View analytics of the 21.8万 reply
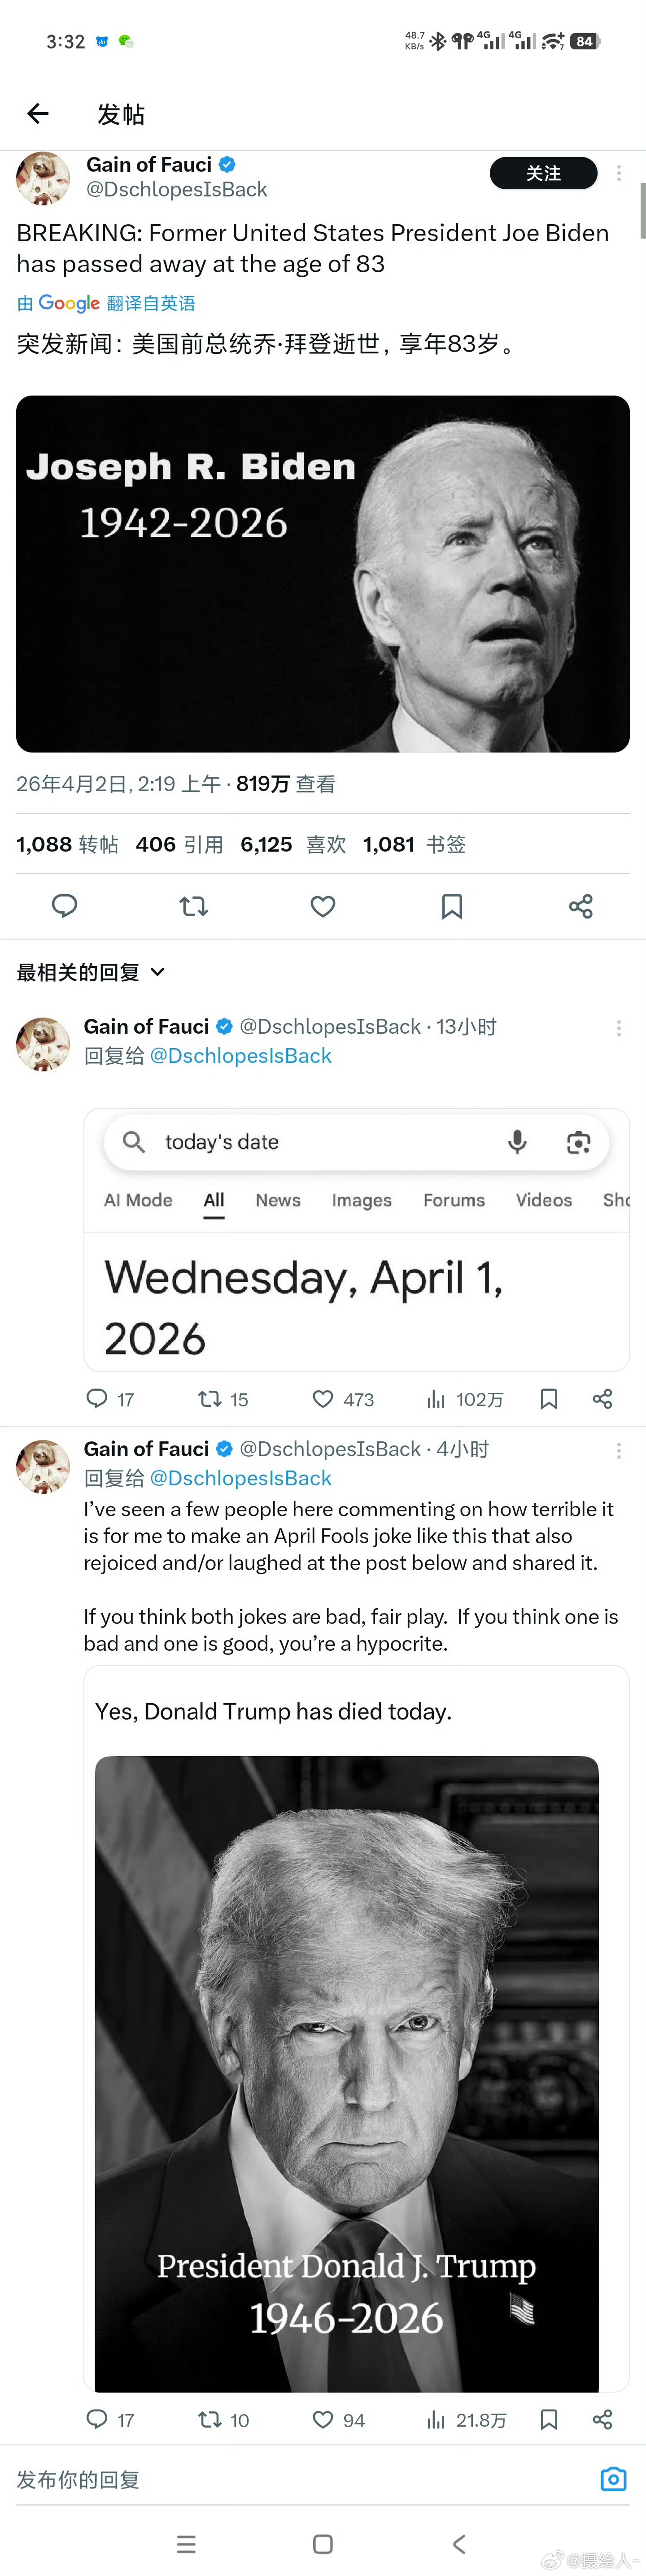646x2576 pixels. [436, 2420]
